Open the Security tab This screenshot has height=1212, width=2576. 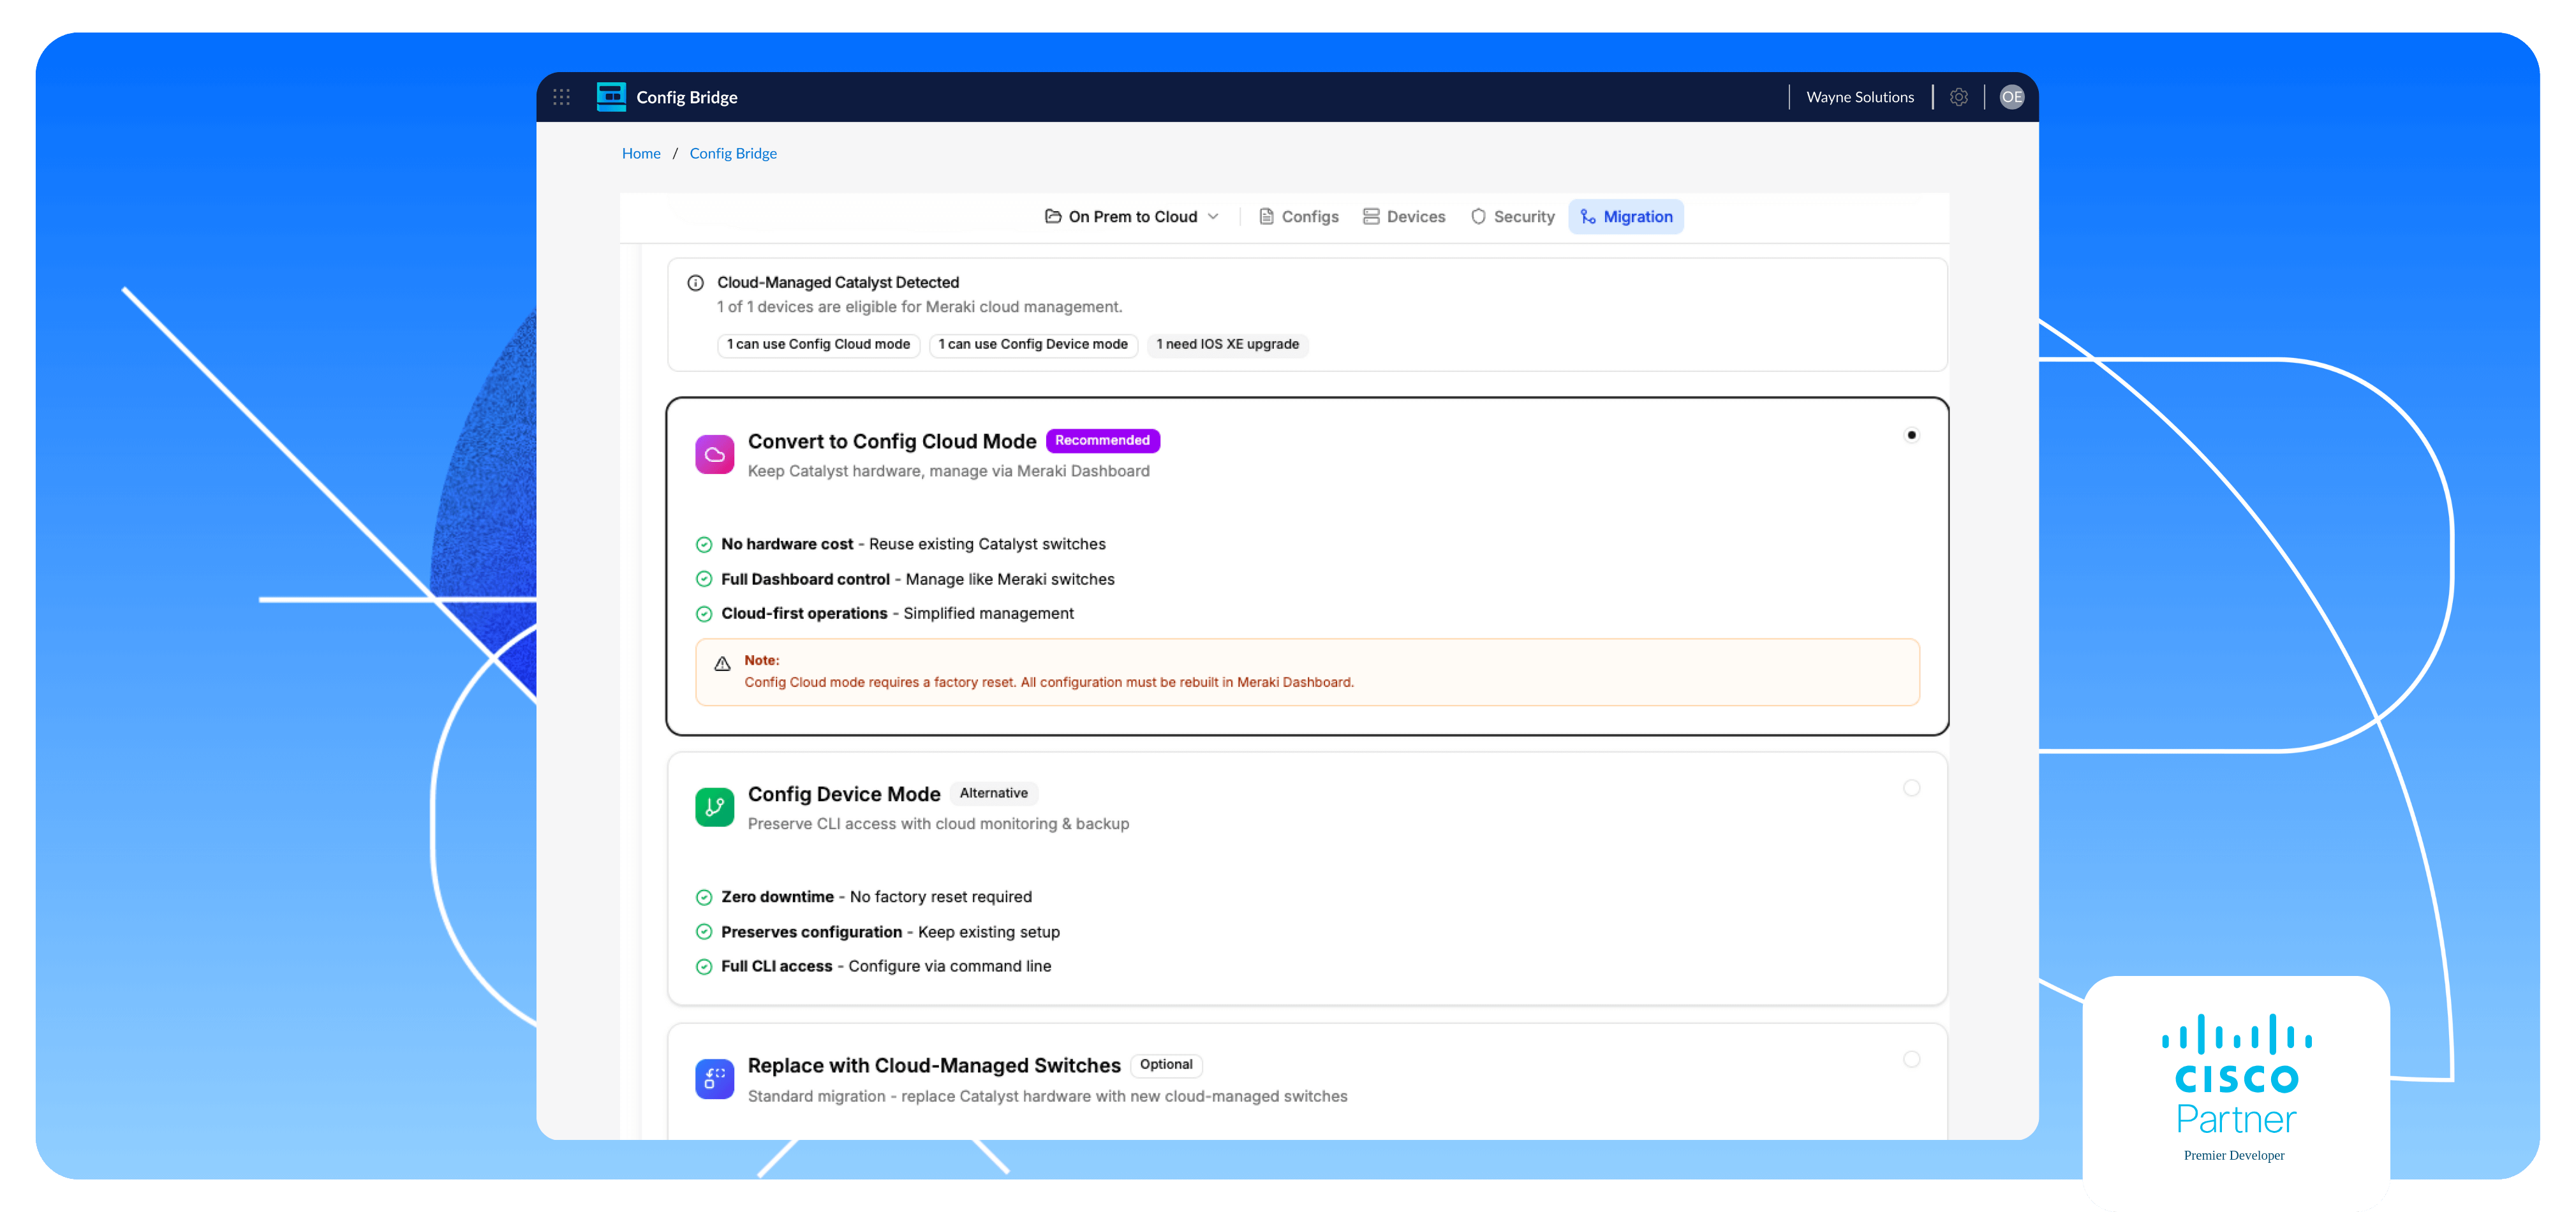pyautogui.click(x=1512, y=216)
